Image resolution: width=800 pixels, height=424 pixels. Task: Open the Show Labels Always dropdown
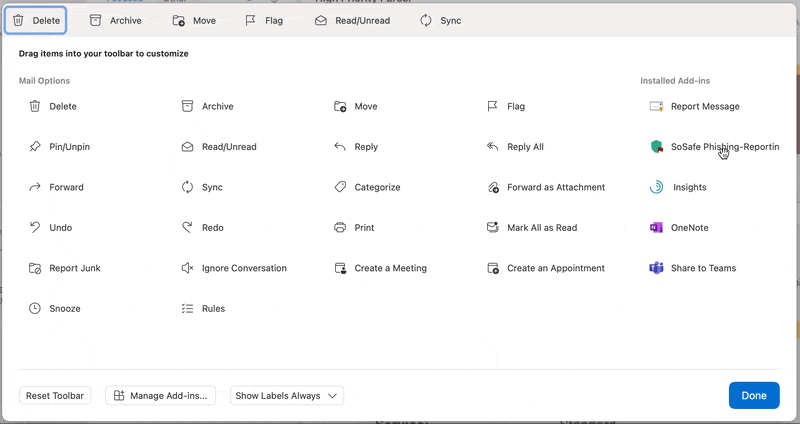coord(286,396)
